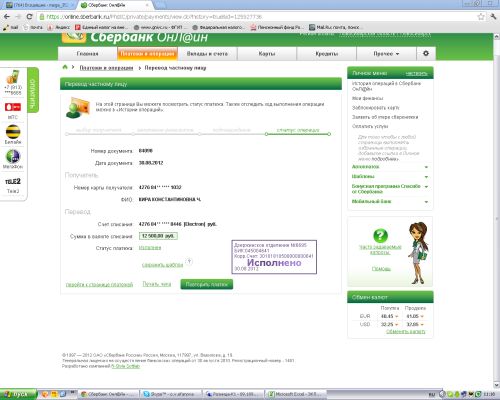The height and width of the screenshot is (400, 500).
Task: Click the Печать чека link
Action: [x=157, y=284]
